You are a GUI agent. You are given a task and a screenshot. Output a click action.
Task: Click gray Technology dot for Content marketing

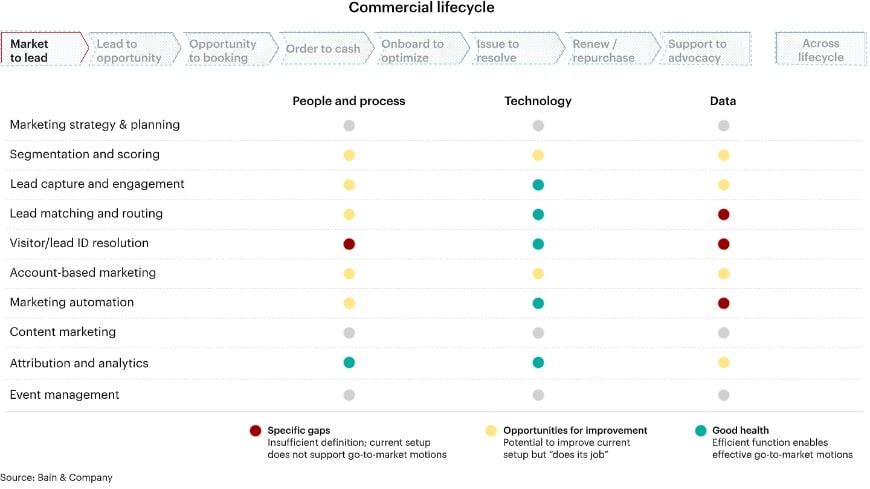coord(538,332)
